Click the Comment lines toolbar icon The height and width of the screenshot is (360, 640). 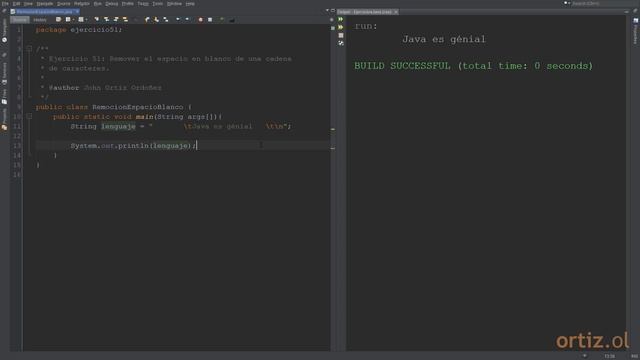click(222, 19)
